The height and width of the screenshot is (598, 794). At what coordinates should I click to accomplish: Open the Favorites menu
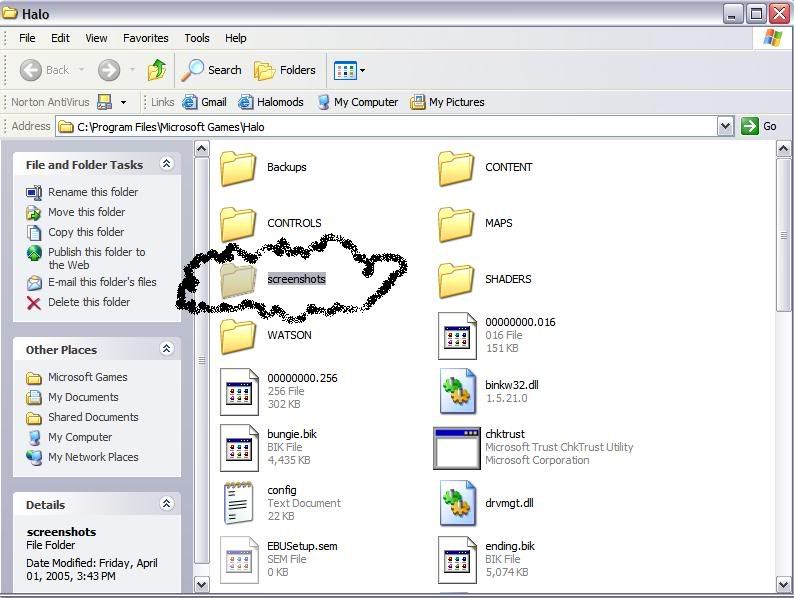coord(146,38)
